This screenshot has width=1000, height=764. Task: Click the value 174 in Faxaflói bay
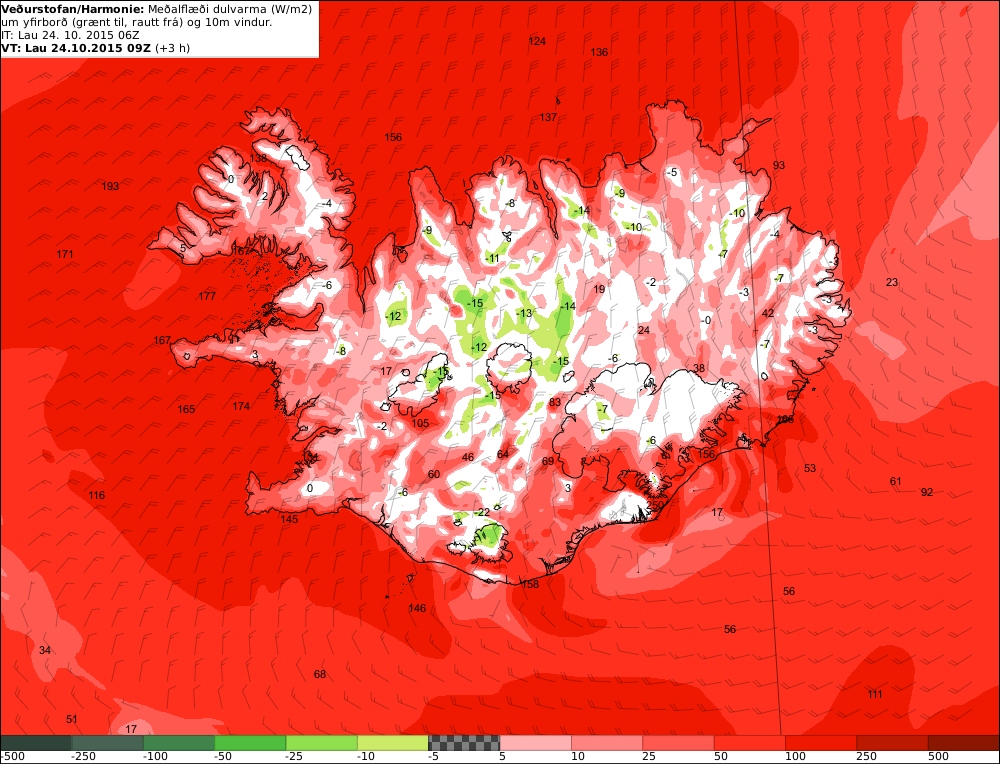[241, 406]
